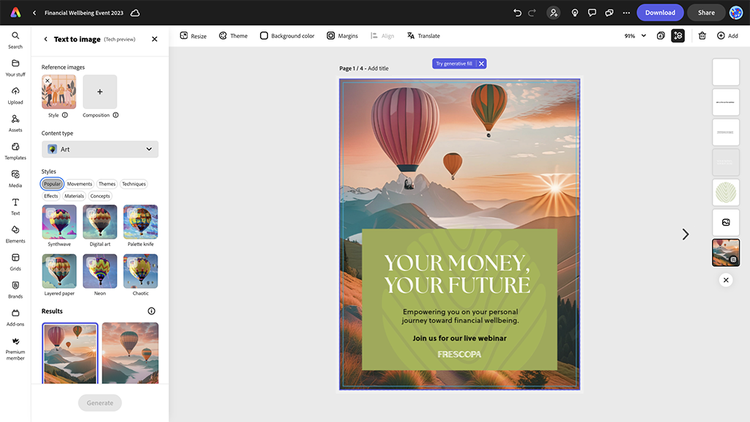Open the Theme toolbar option

click(233, 36)
